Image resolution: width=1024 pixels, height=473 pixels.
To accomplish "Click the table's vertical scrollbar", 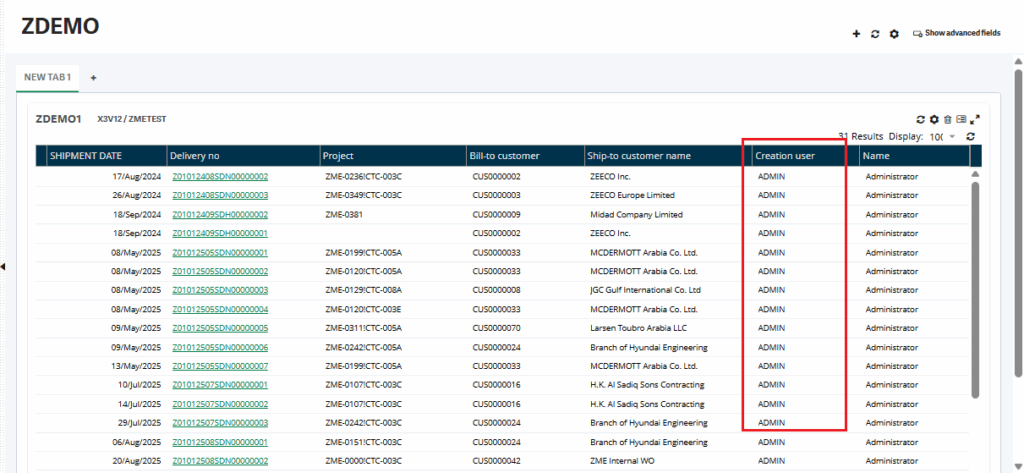I will (976, 290).
